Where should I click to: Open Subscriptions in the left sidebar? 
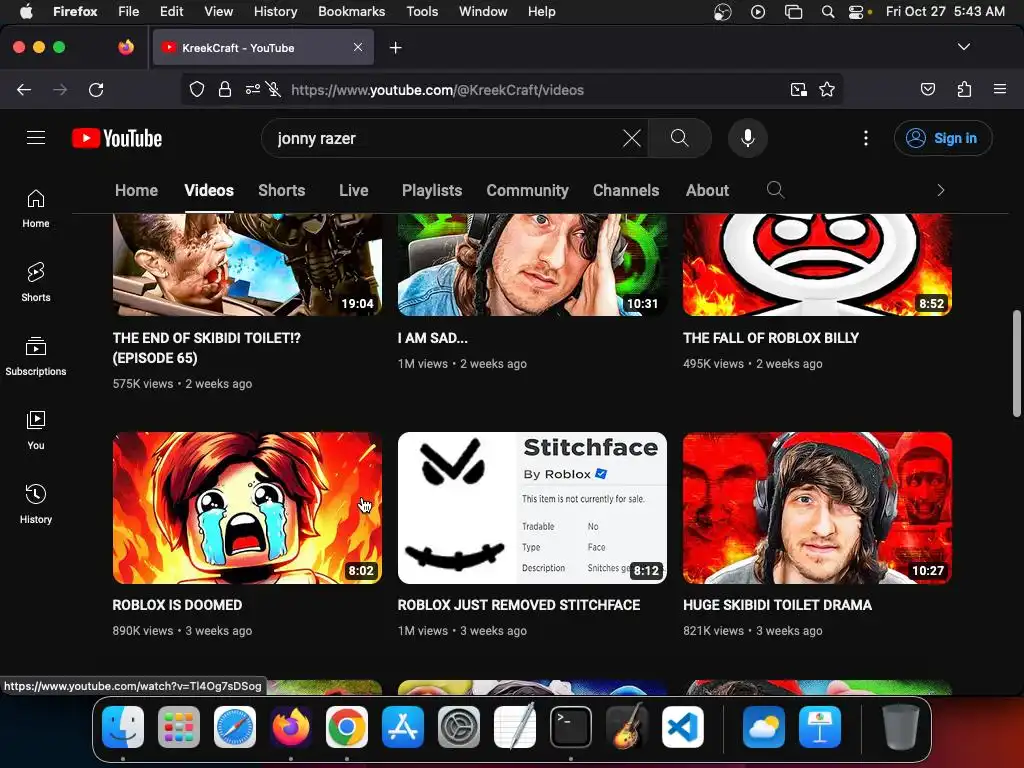36,356
